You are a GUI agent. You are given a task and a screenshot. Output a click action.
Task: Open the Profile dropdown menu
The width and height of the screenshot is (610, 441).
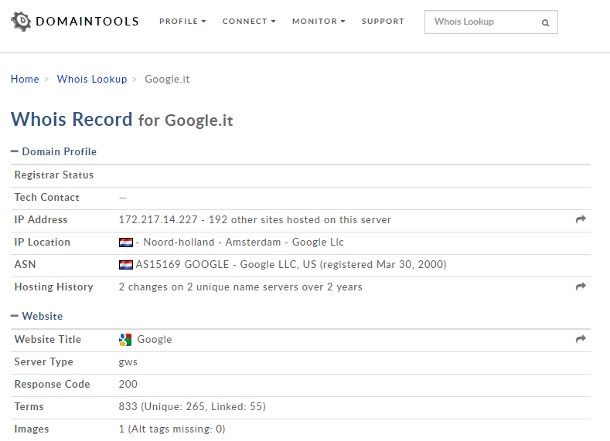pos(182,21)
